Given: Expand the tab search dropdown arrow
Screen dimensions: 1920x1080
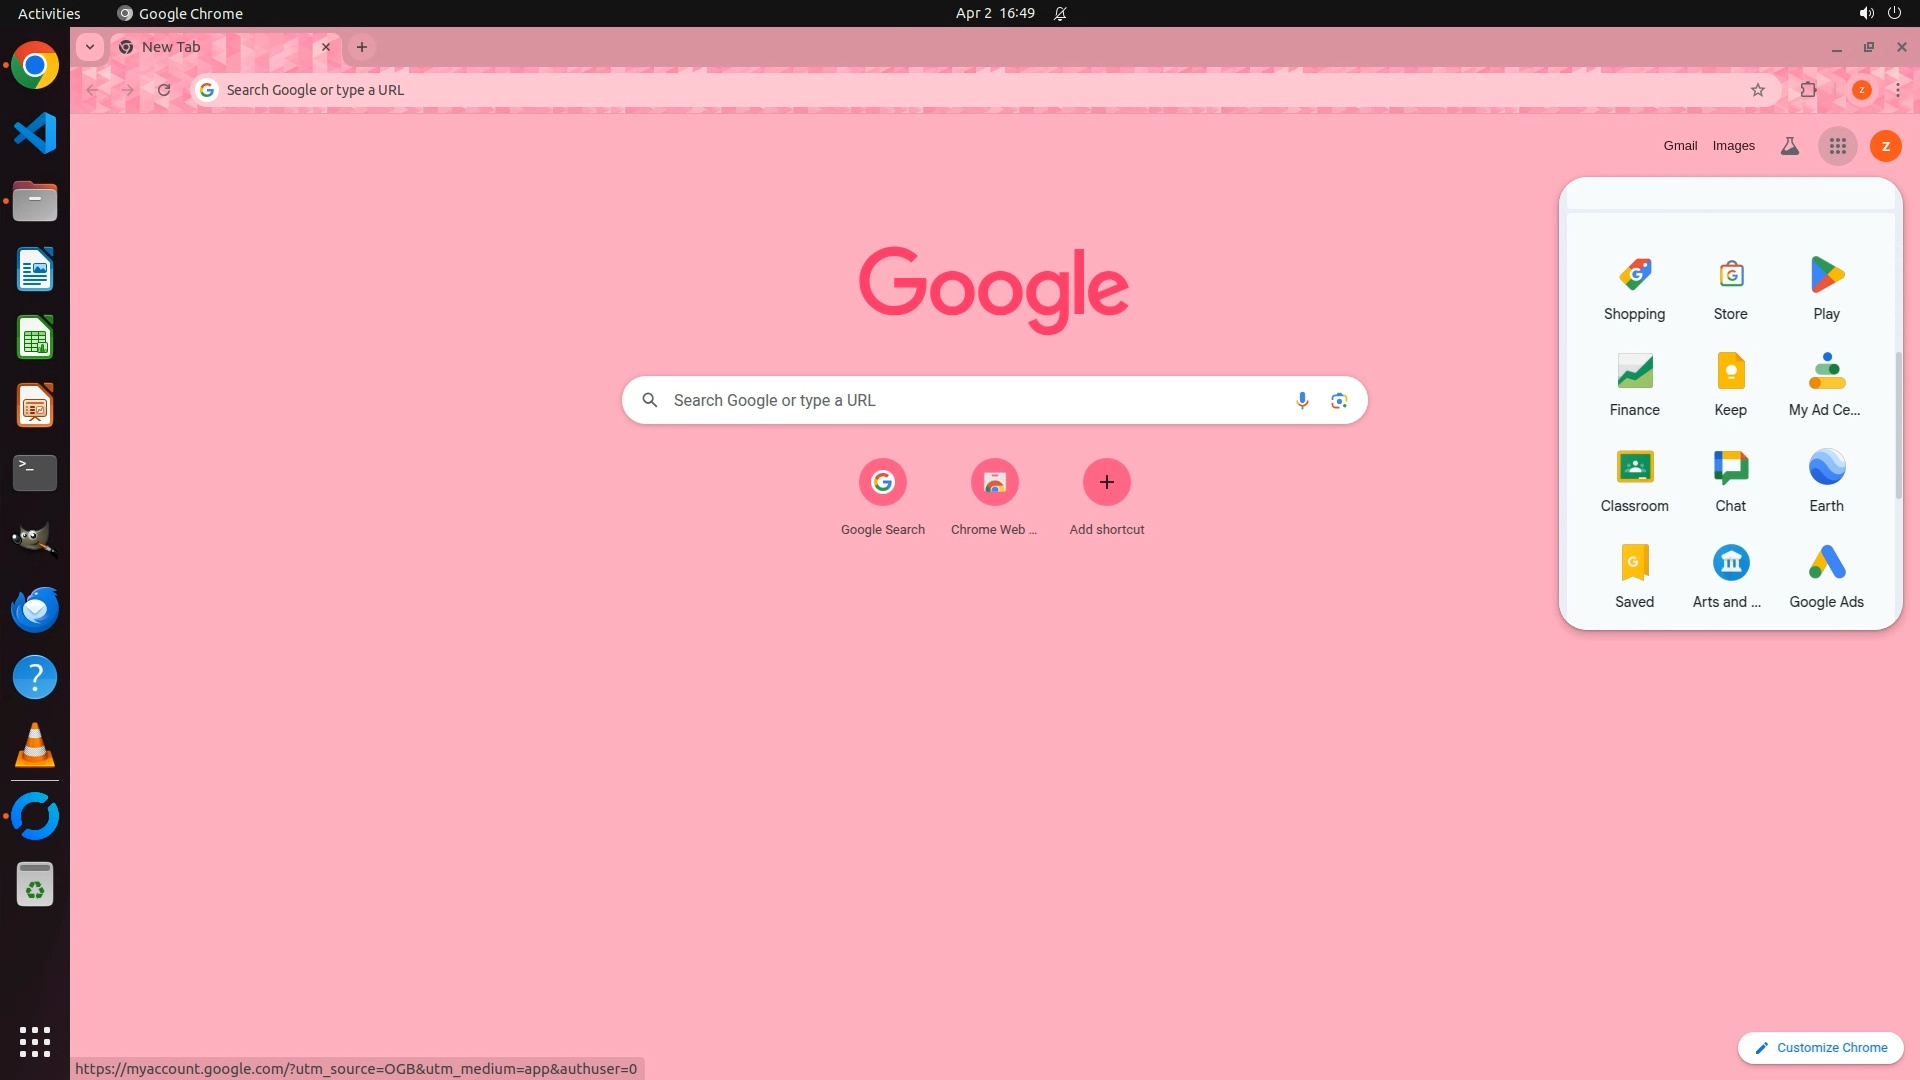Looking at the screenshot, I should click(x=90, y=47).
